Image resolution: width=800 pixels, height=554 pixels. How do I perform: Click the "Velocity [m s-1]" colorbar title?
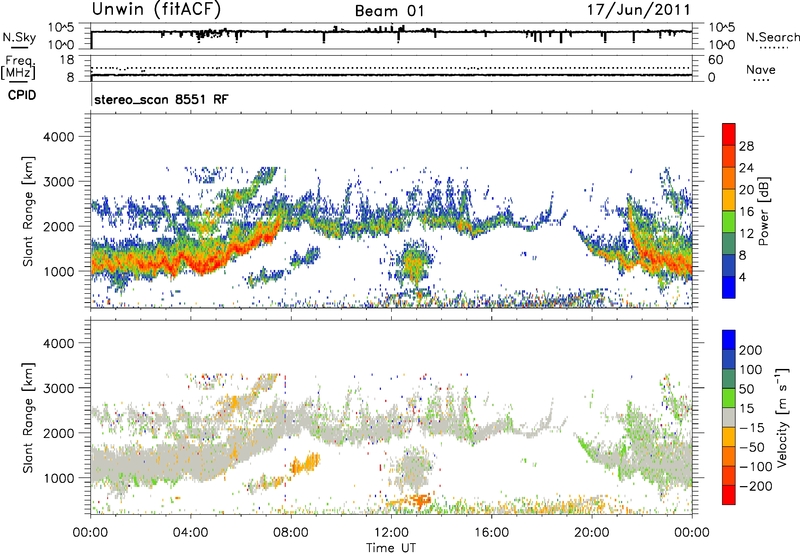click(x=782, y=417)
